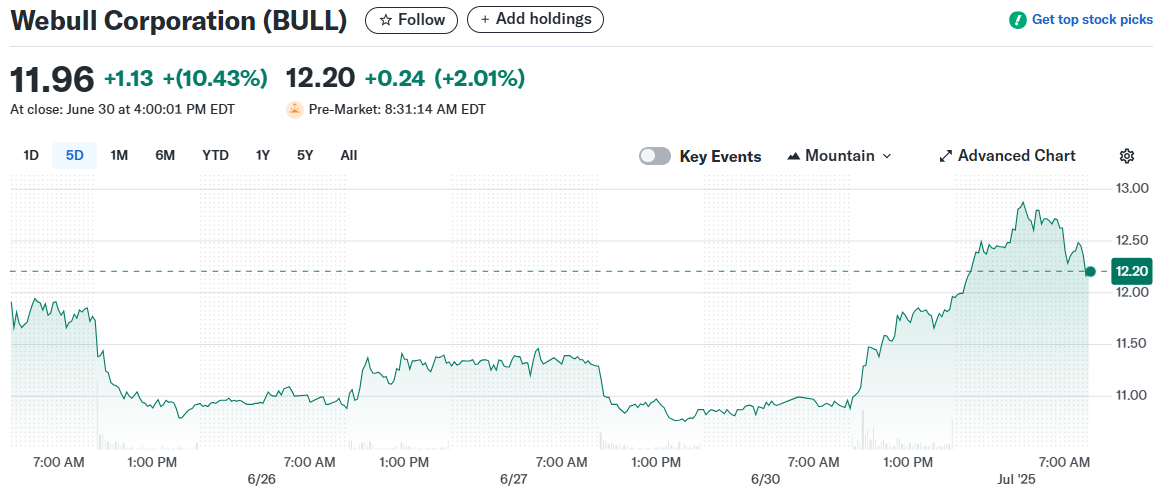Click the 12.20 price label on axis

[1132, 272]
